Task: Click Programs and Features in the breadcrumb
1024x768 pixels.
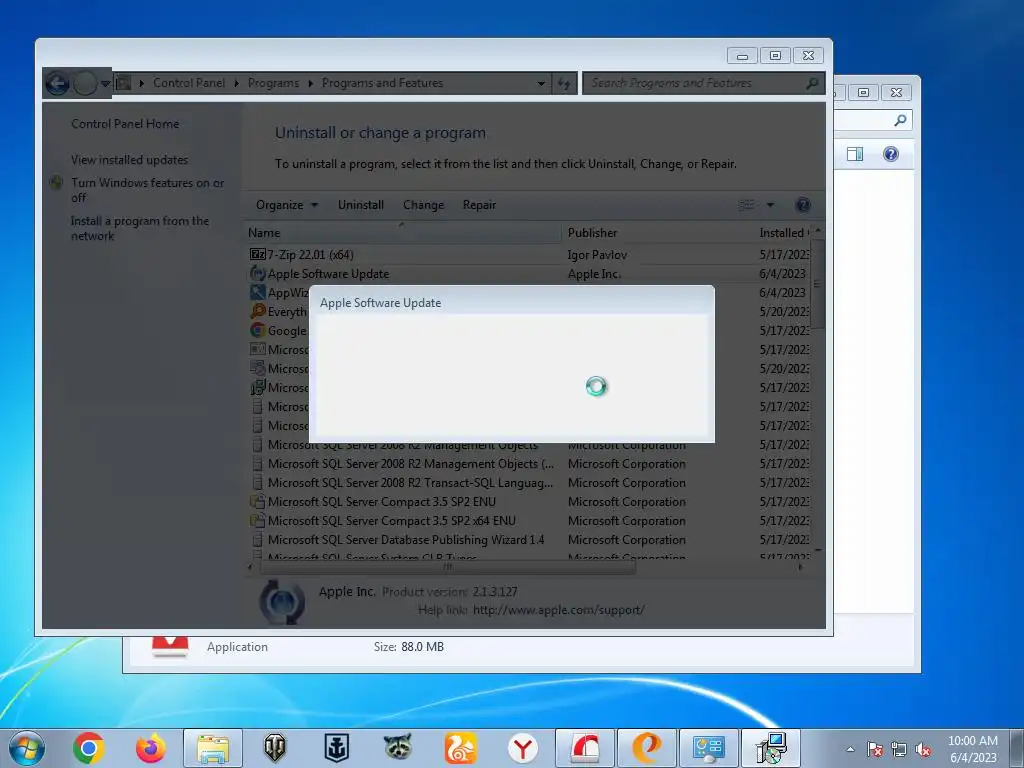Action: tap(382, 83)
